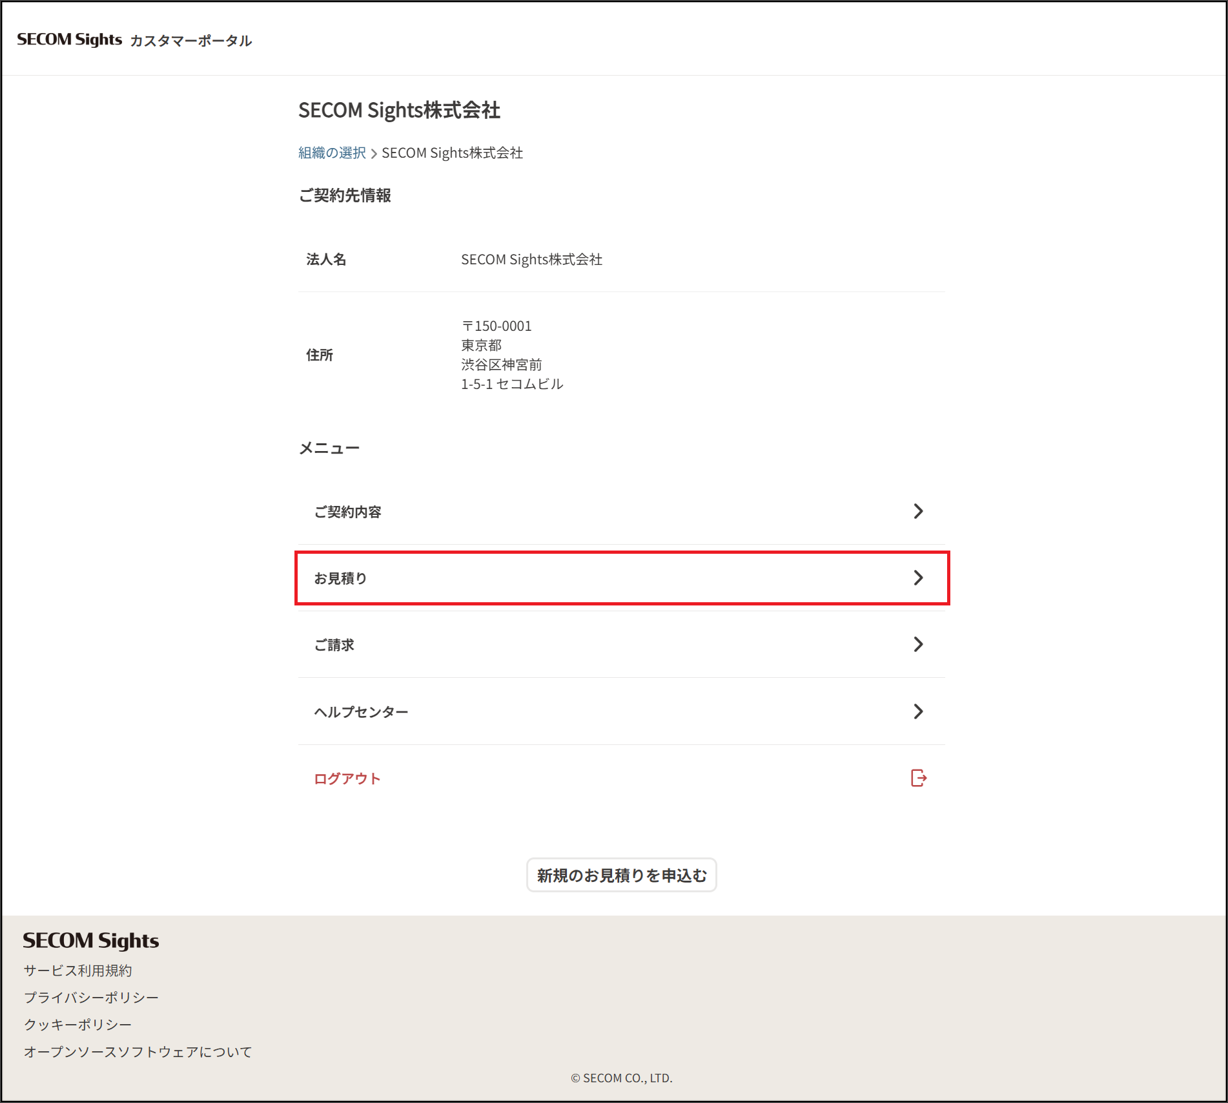Open the サービス利用規約 footer link
This screenshot has width=1228, height=1103.
coord(78,971)
